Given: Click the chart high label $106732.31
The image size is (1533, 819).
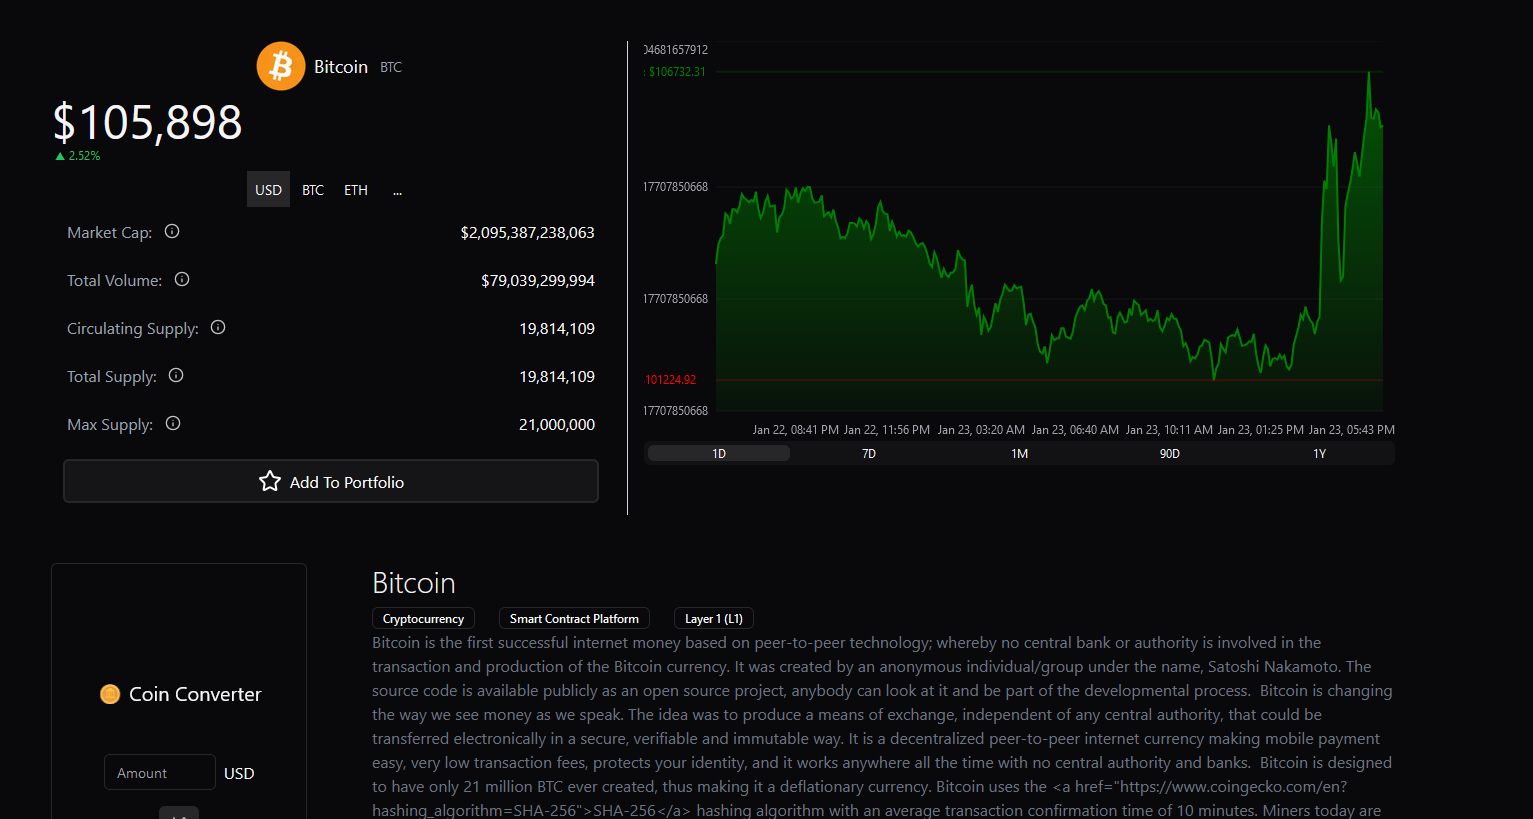Looking at the screenshot, I should pyautogui.click(x=676, y=72).
